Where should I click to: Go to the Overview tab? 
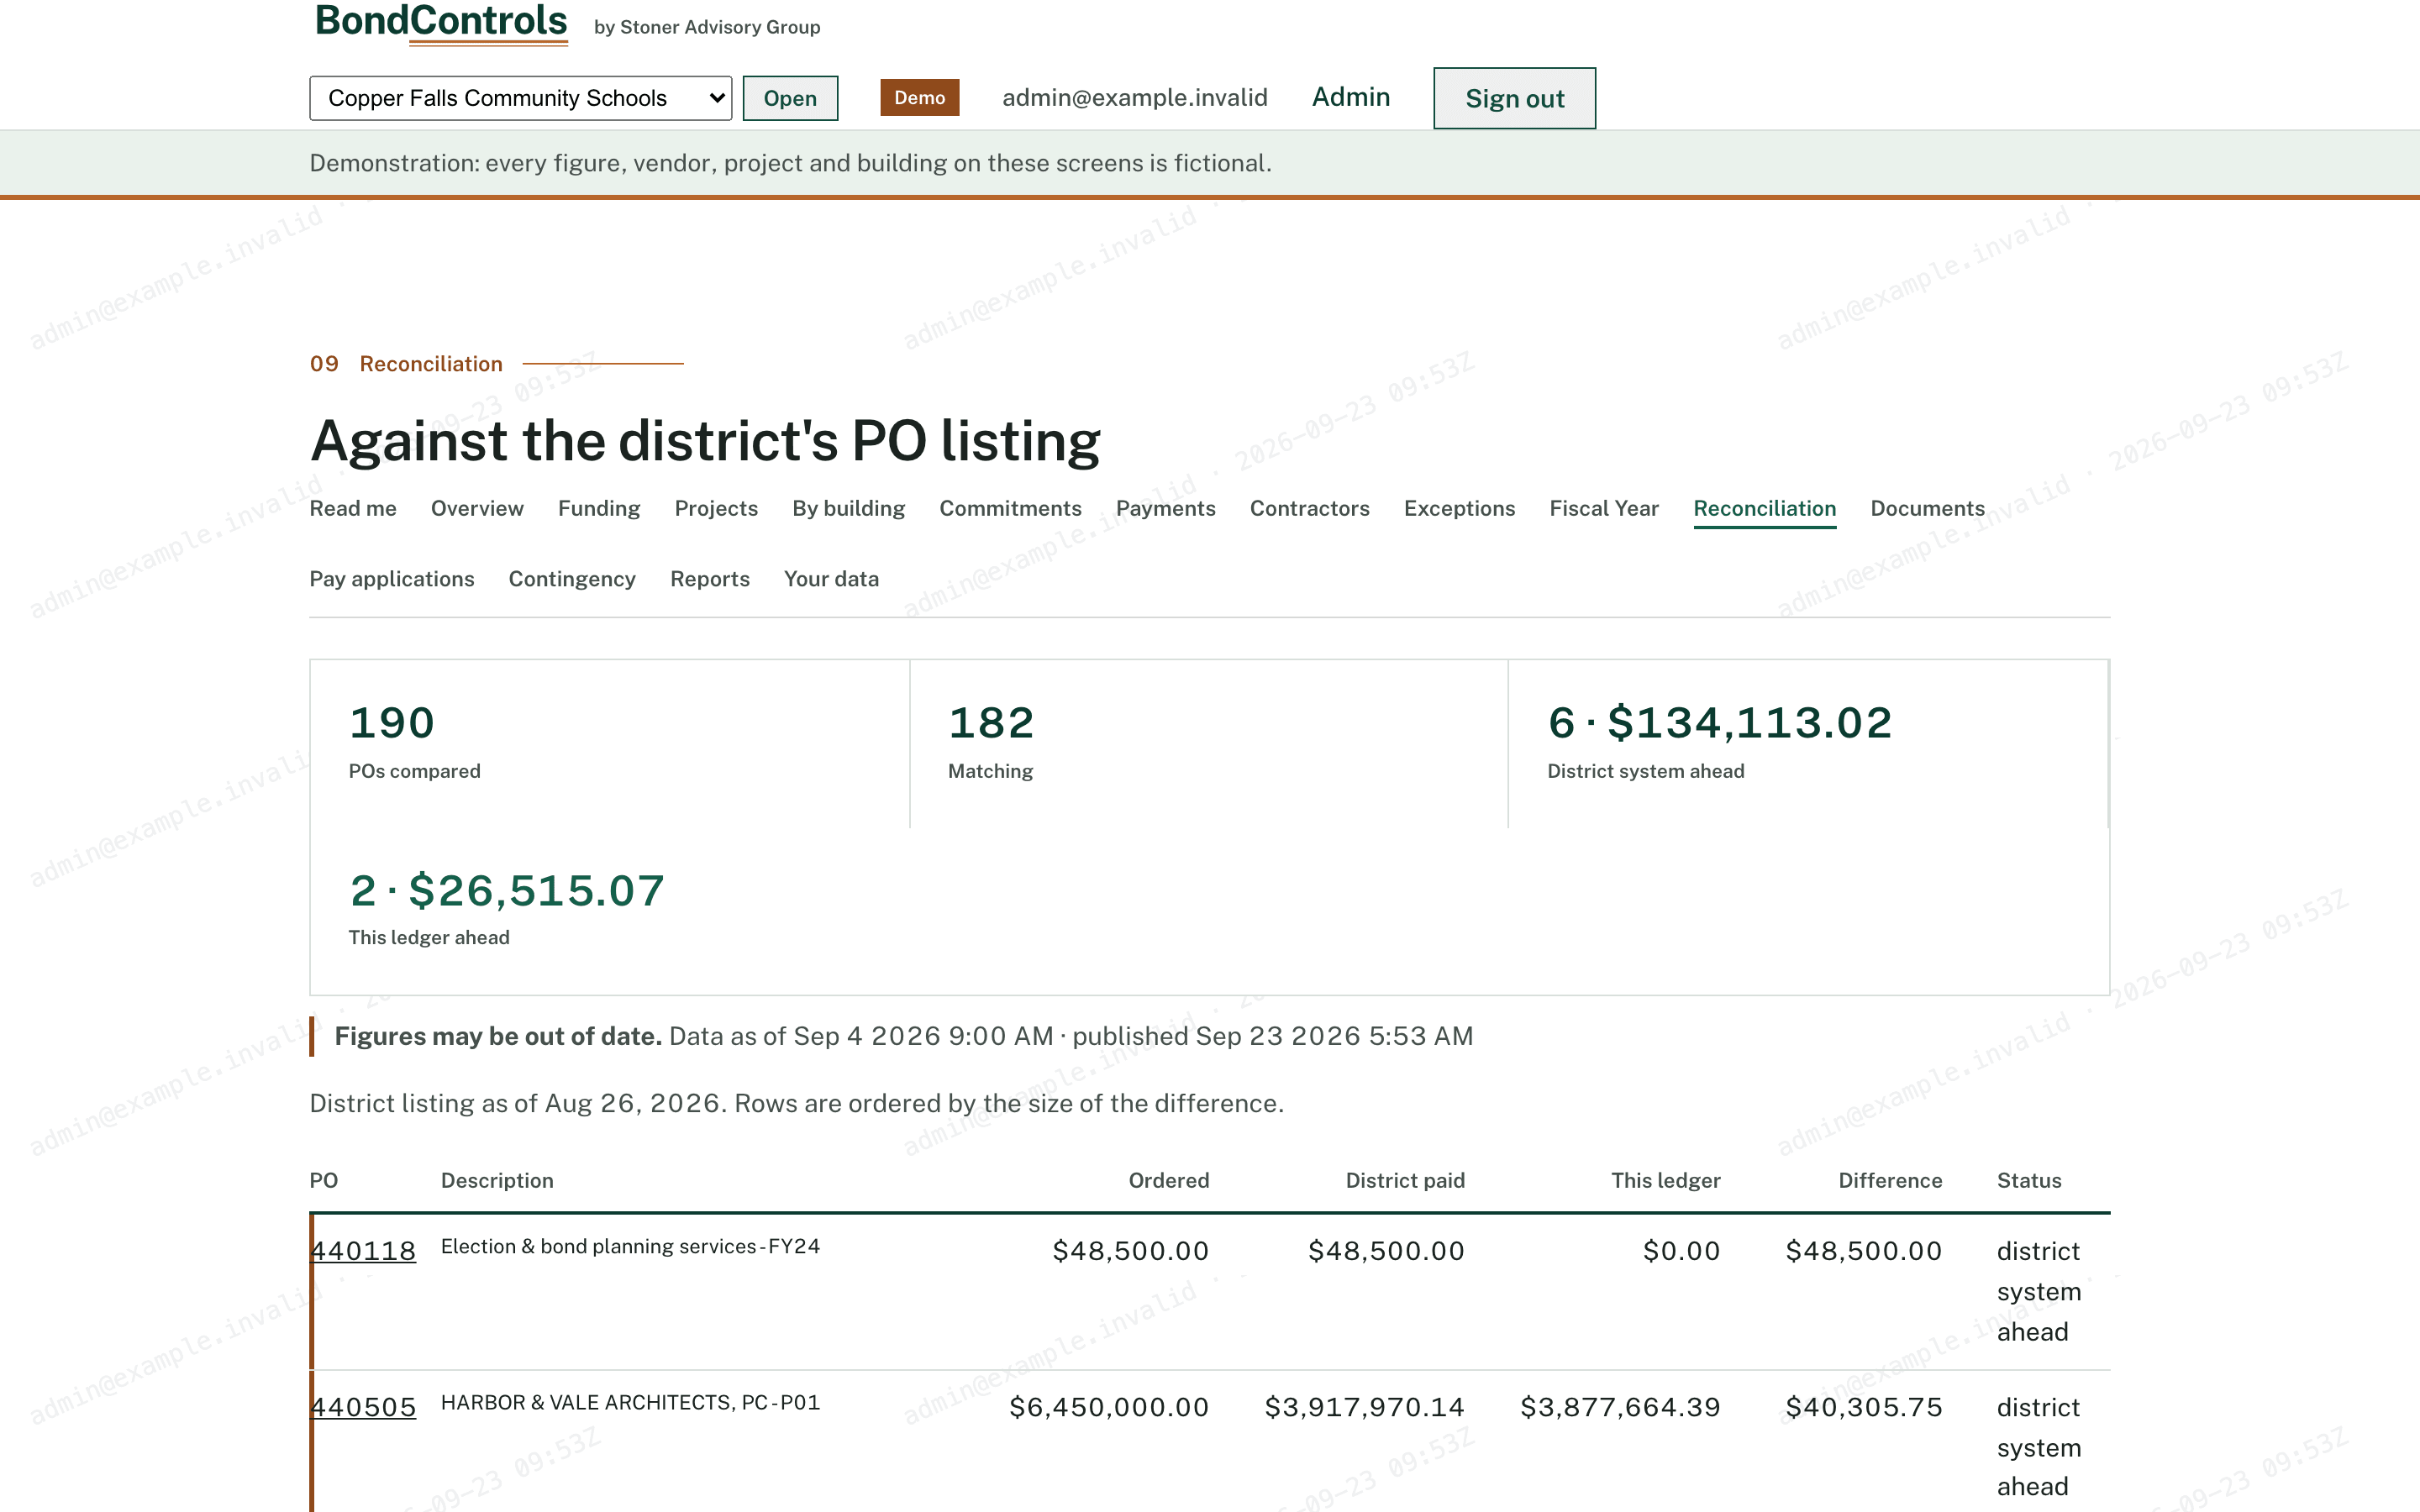click(x=477, y=508)
